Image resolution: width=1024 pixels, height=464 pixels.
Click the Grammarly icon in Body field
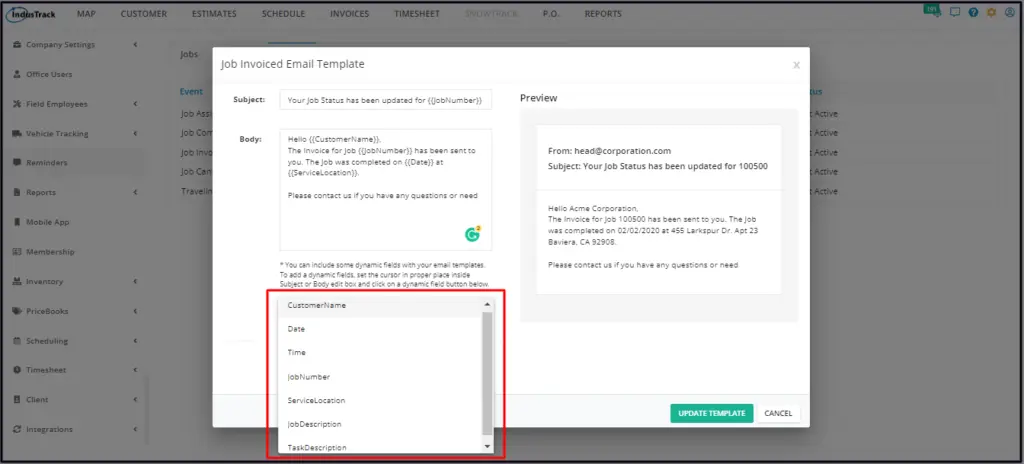pos(473,234)
